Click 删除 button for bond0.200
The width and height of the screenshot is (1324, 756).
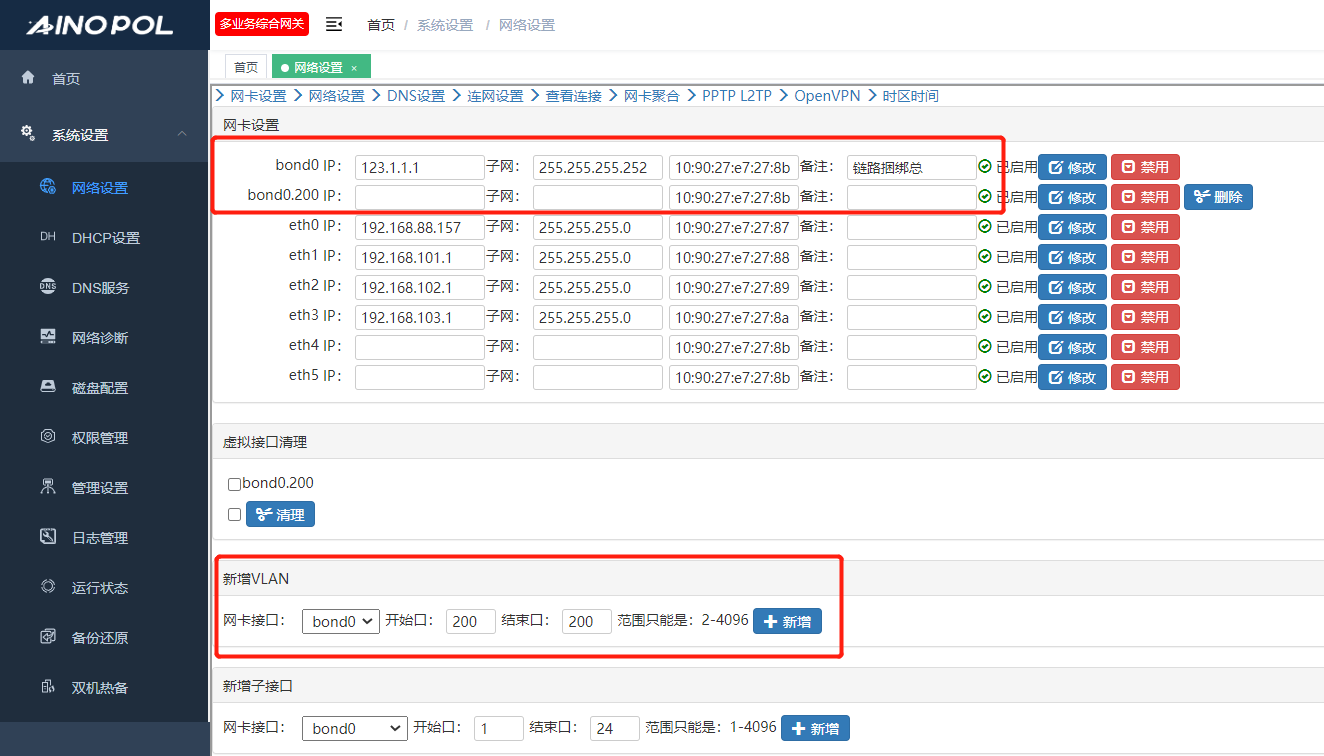1218,197
